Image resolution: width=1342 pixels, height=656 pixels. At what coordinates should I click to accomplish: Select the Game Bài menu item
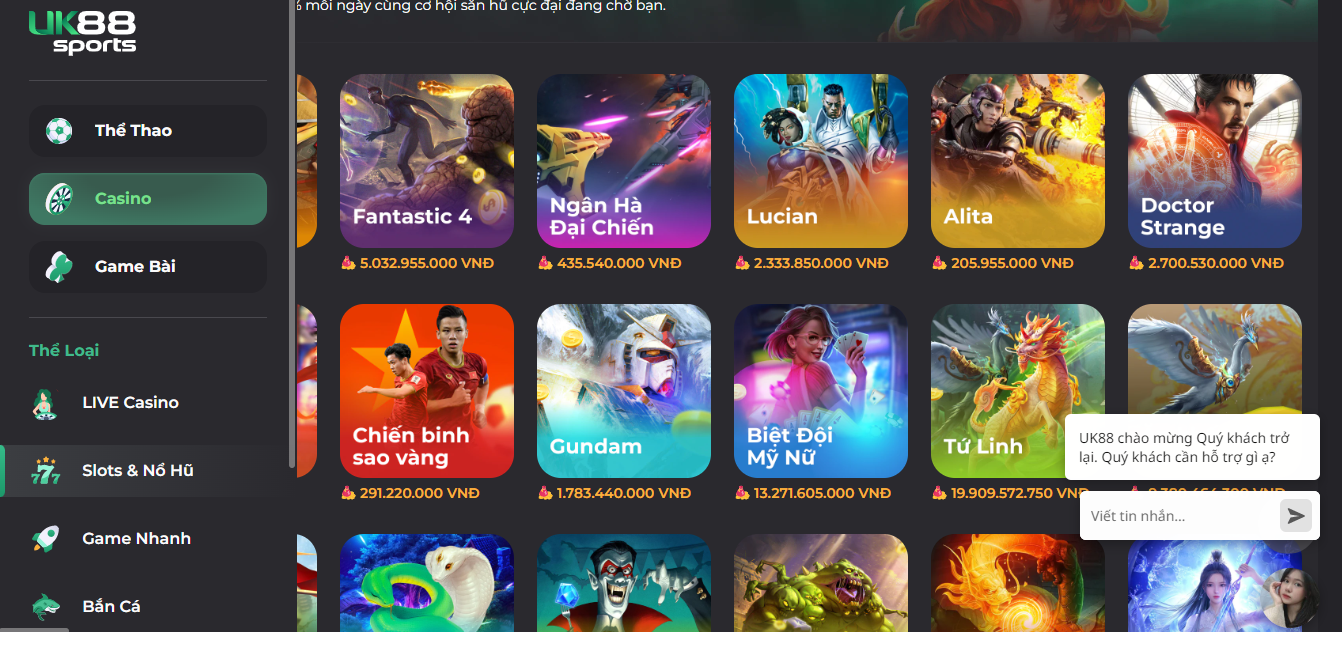(x=148, y=267)
